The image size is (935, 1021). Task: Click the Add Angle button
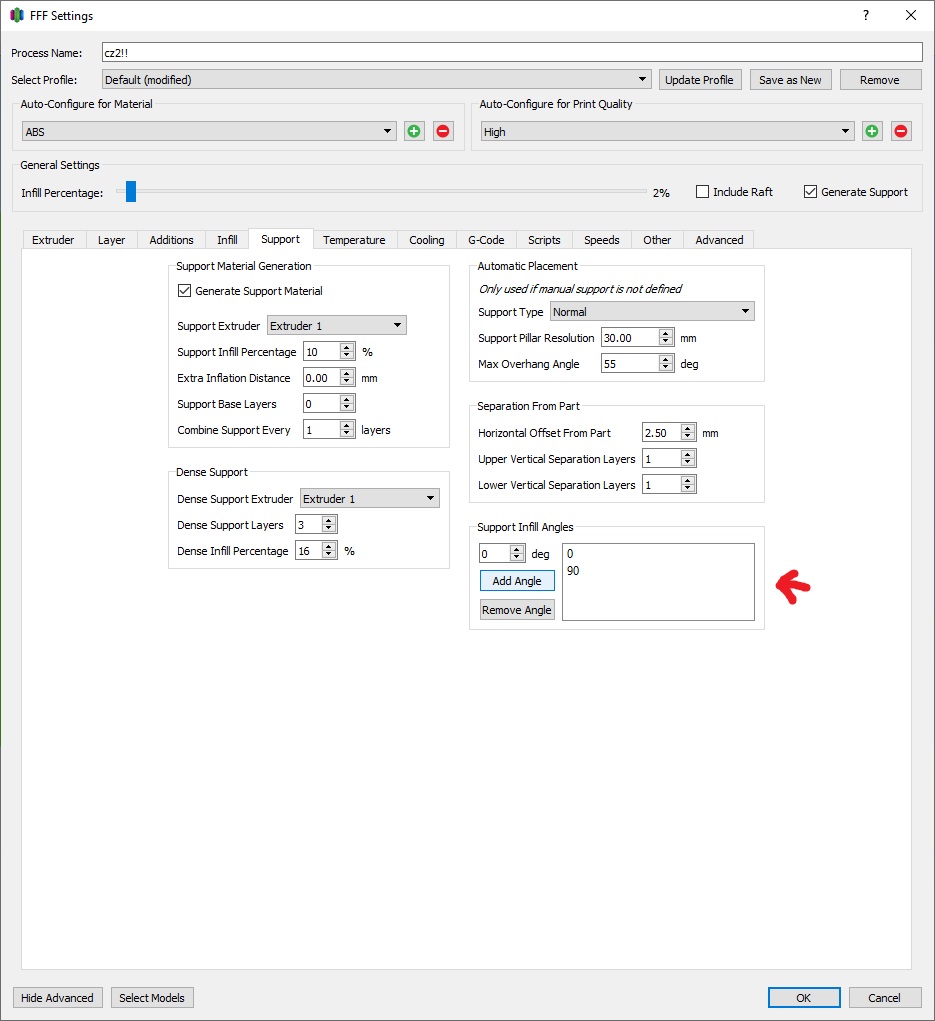point(517,581)
